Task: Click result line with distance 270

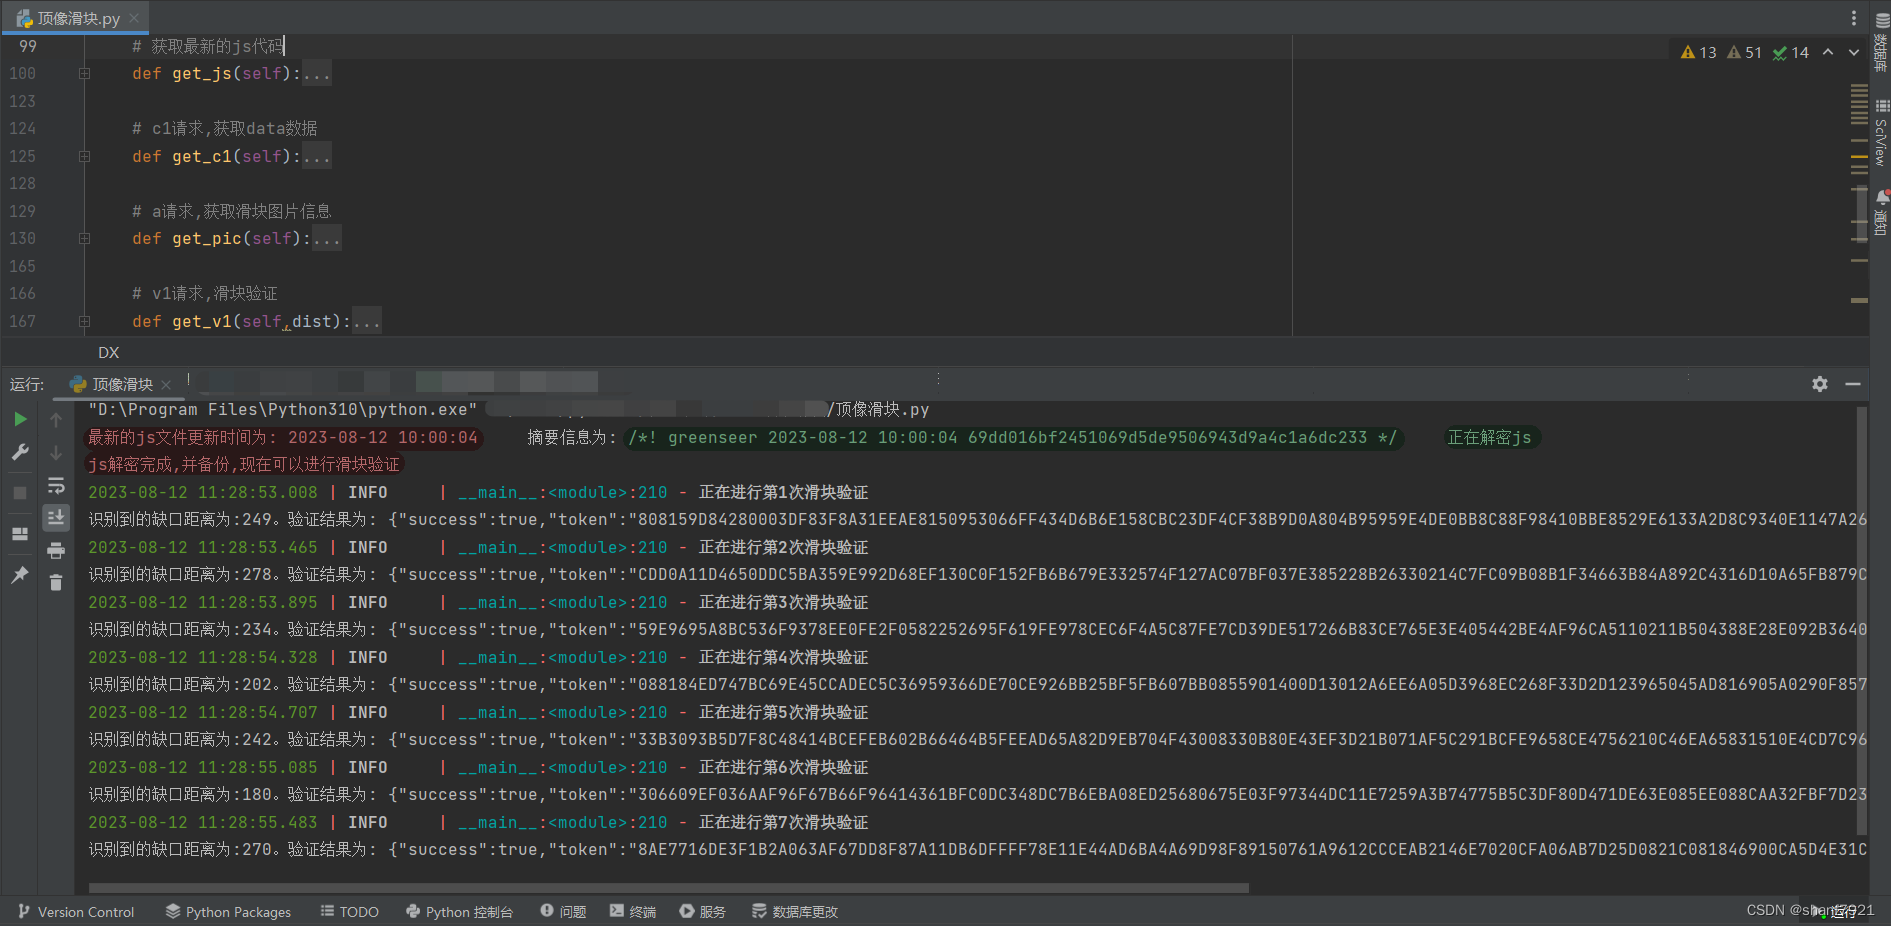Action: pos(977,849)
